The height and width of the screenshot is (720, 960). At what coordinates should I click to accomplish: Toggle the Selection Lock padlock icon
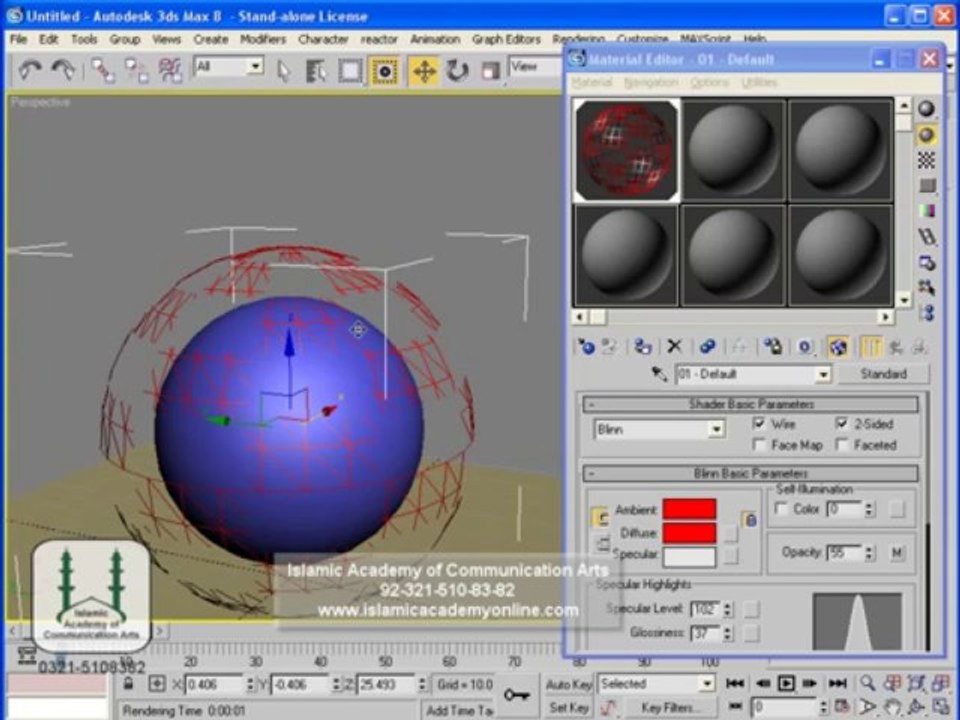click(x=127, y=684)
